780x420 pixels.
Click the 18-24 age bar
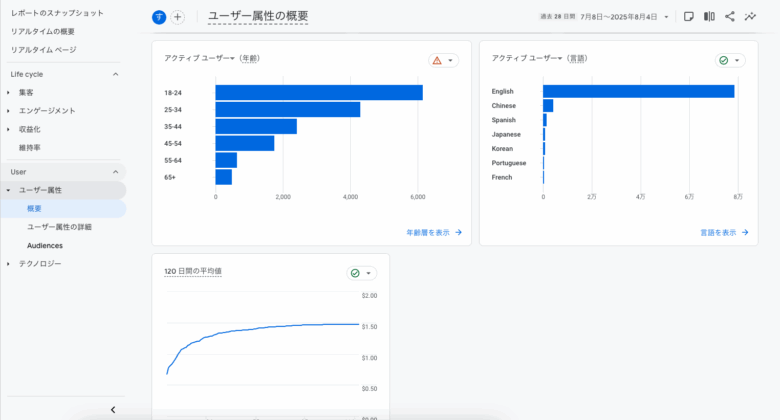[x=319, y=93]
